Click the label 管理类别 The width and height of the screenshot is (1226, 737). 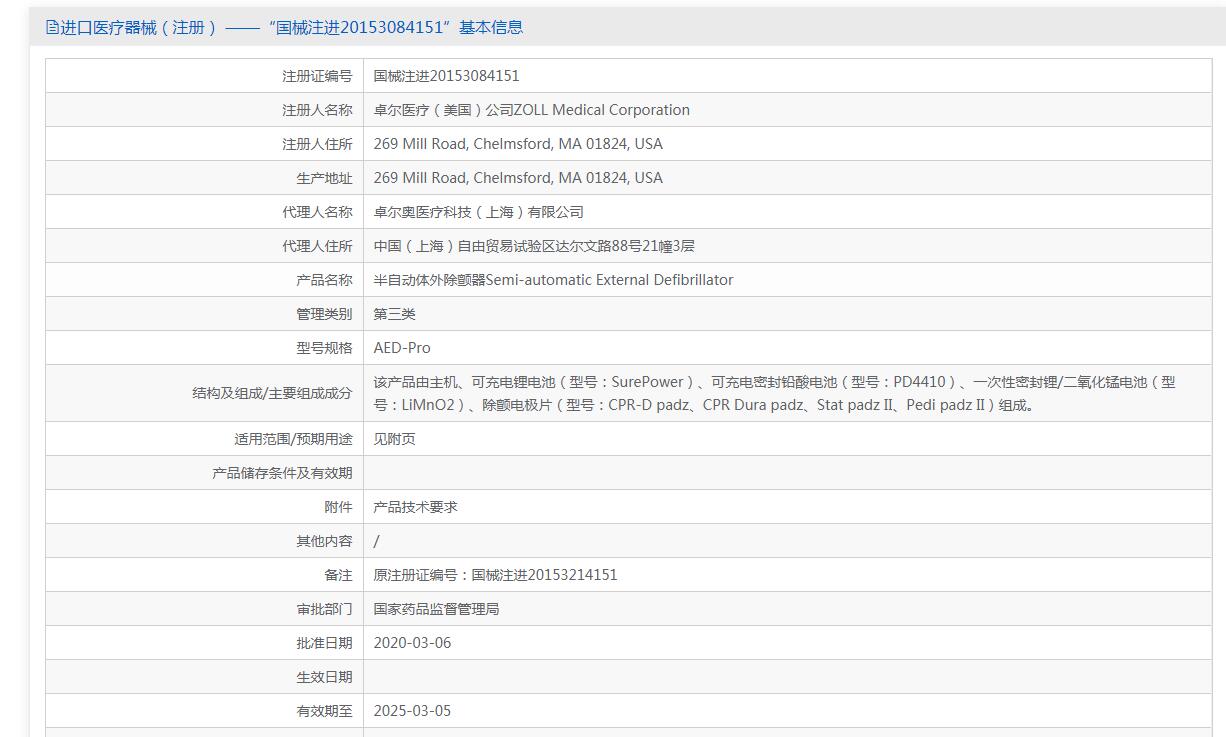324,314
